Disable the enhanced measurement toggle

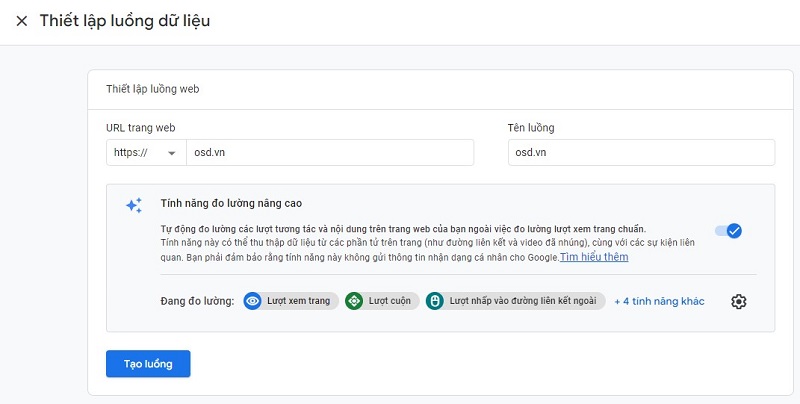pyautogui.click(x=729, y=231)
